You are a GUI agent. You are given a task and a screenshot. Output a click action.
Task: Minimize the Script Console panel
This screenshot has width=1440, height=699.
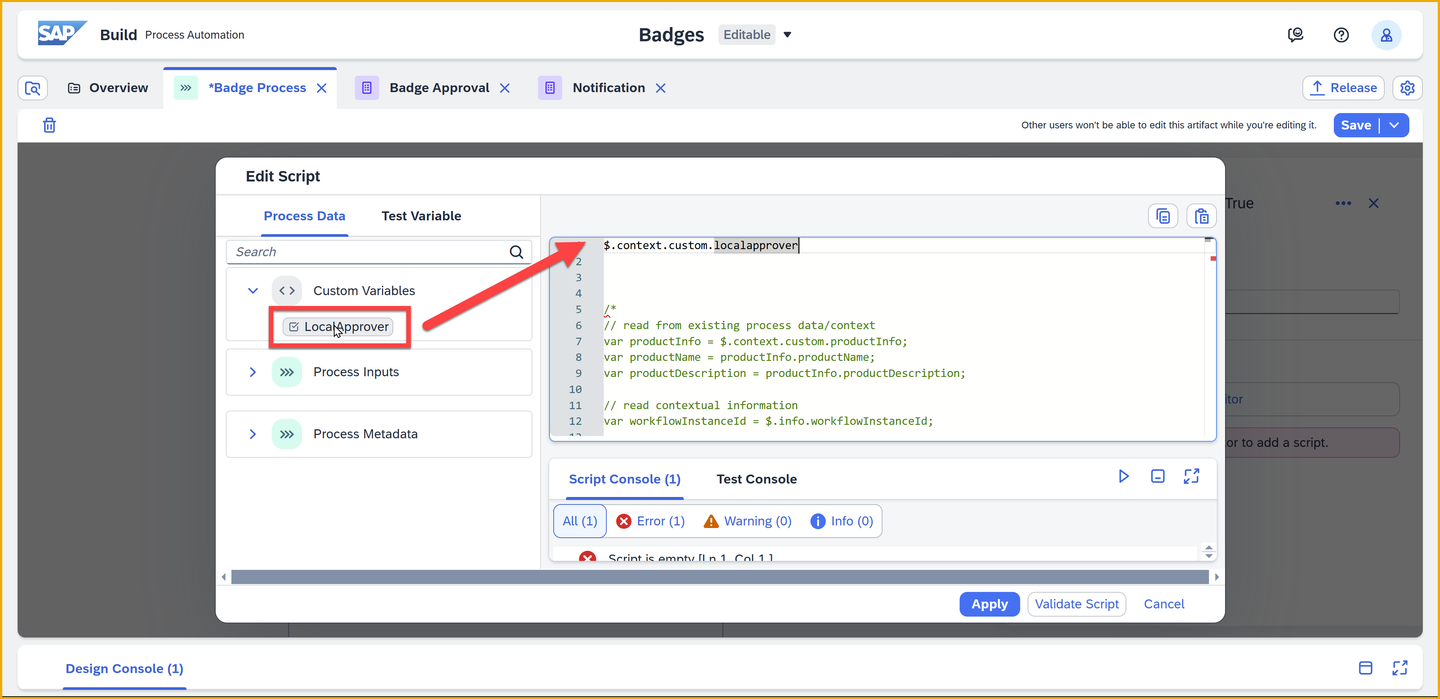click(1157, 477)
